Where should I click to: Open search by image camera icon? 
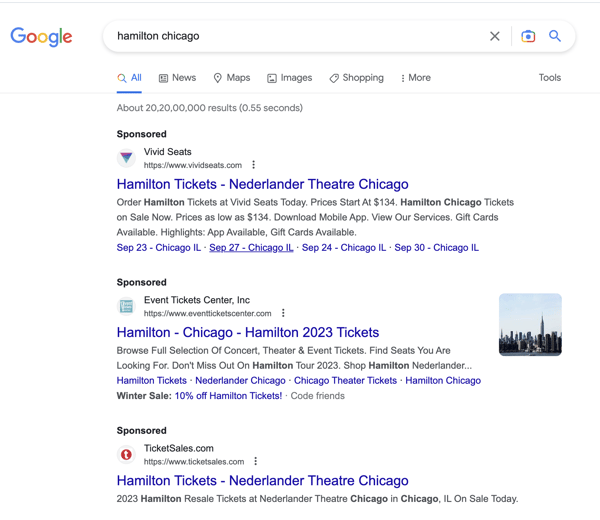click(x=528, y=36)
